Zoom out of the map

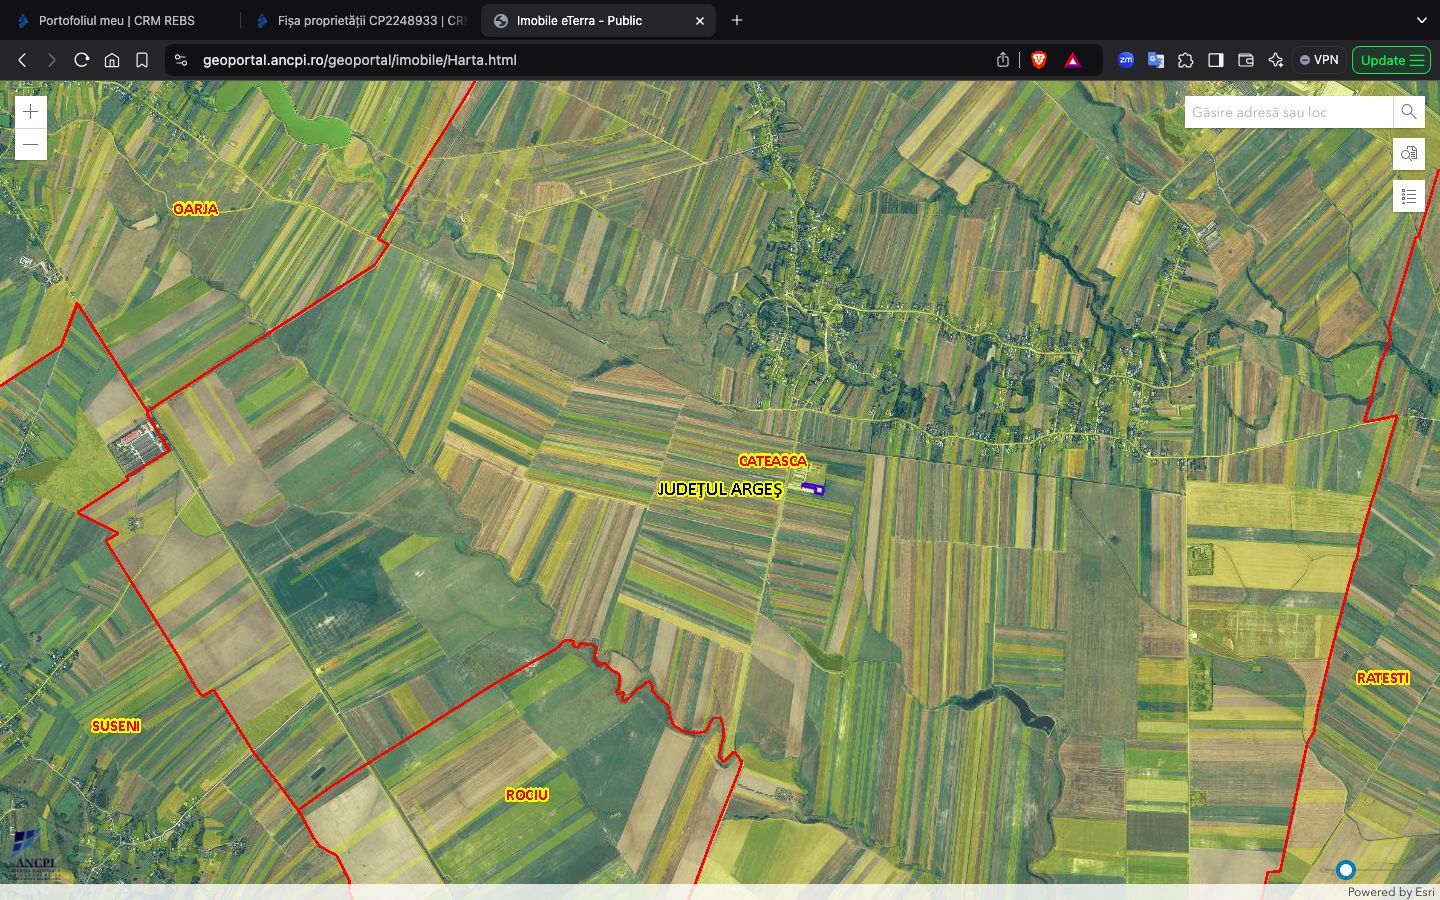pyautogui.click(x=31, y=145)
